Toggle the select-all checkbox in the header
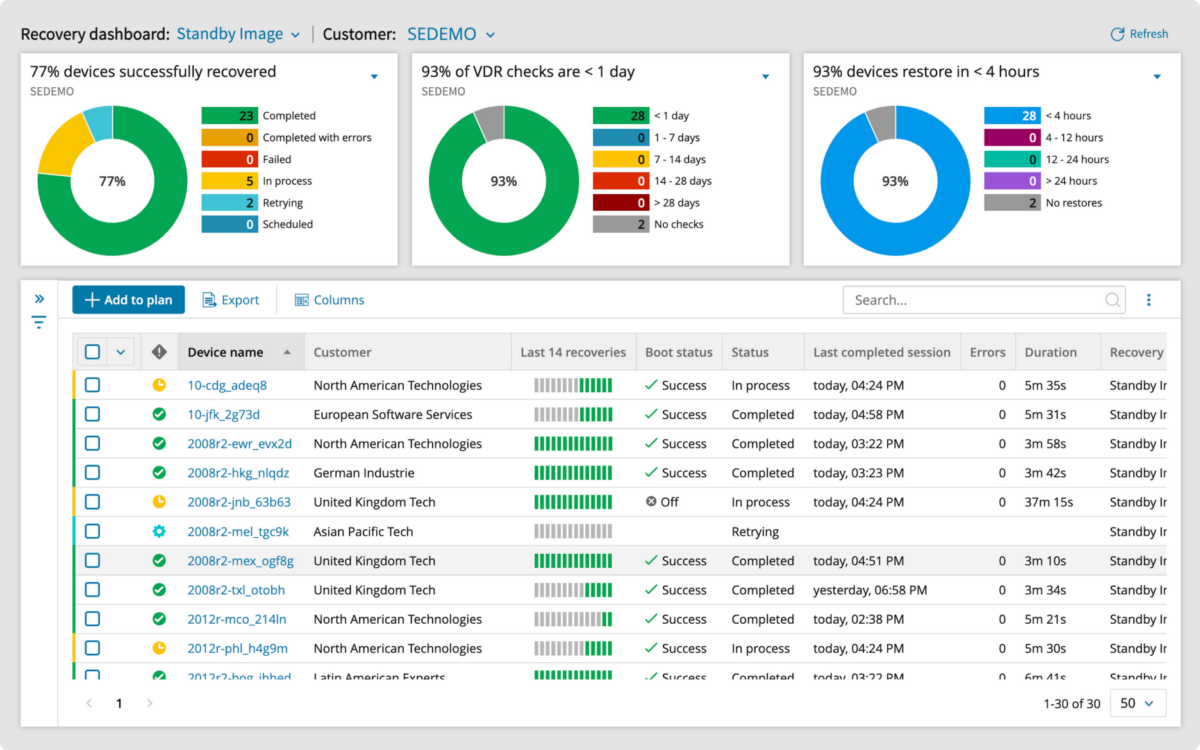Image resolution: width=1200 pixels, height=750 pixels. tap(93, 351)
